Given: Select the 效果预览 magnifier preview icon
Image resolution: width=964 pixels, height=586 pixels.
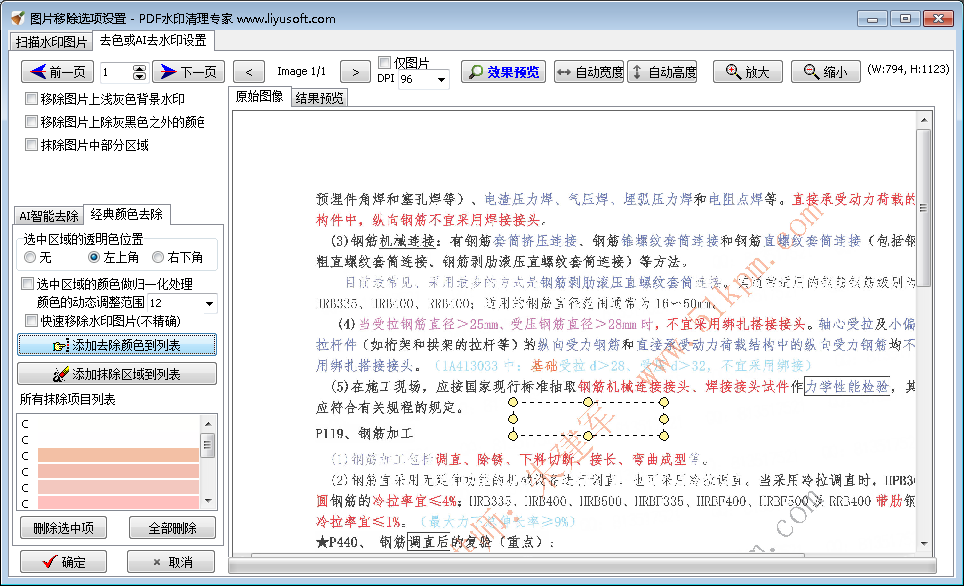Looking at the screenshot, I should tap(477, 71).
